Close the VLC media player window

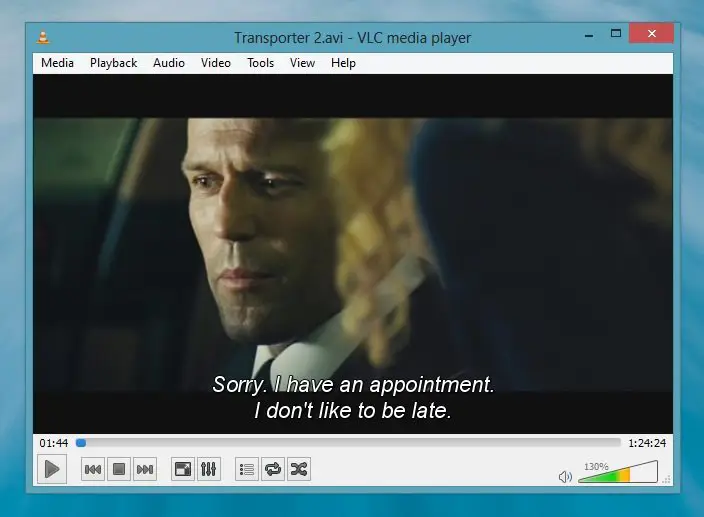(651, 33)
